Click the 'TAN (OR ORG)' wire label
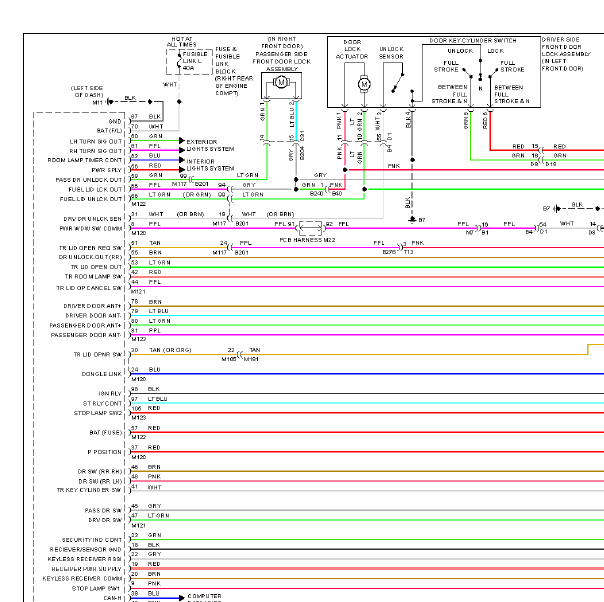 pos(170,350)
